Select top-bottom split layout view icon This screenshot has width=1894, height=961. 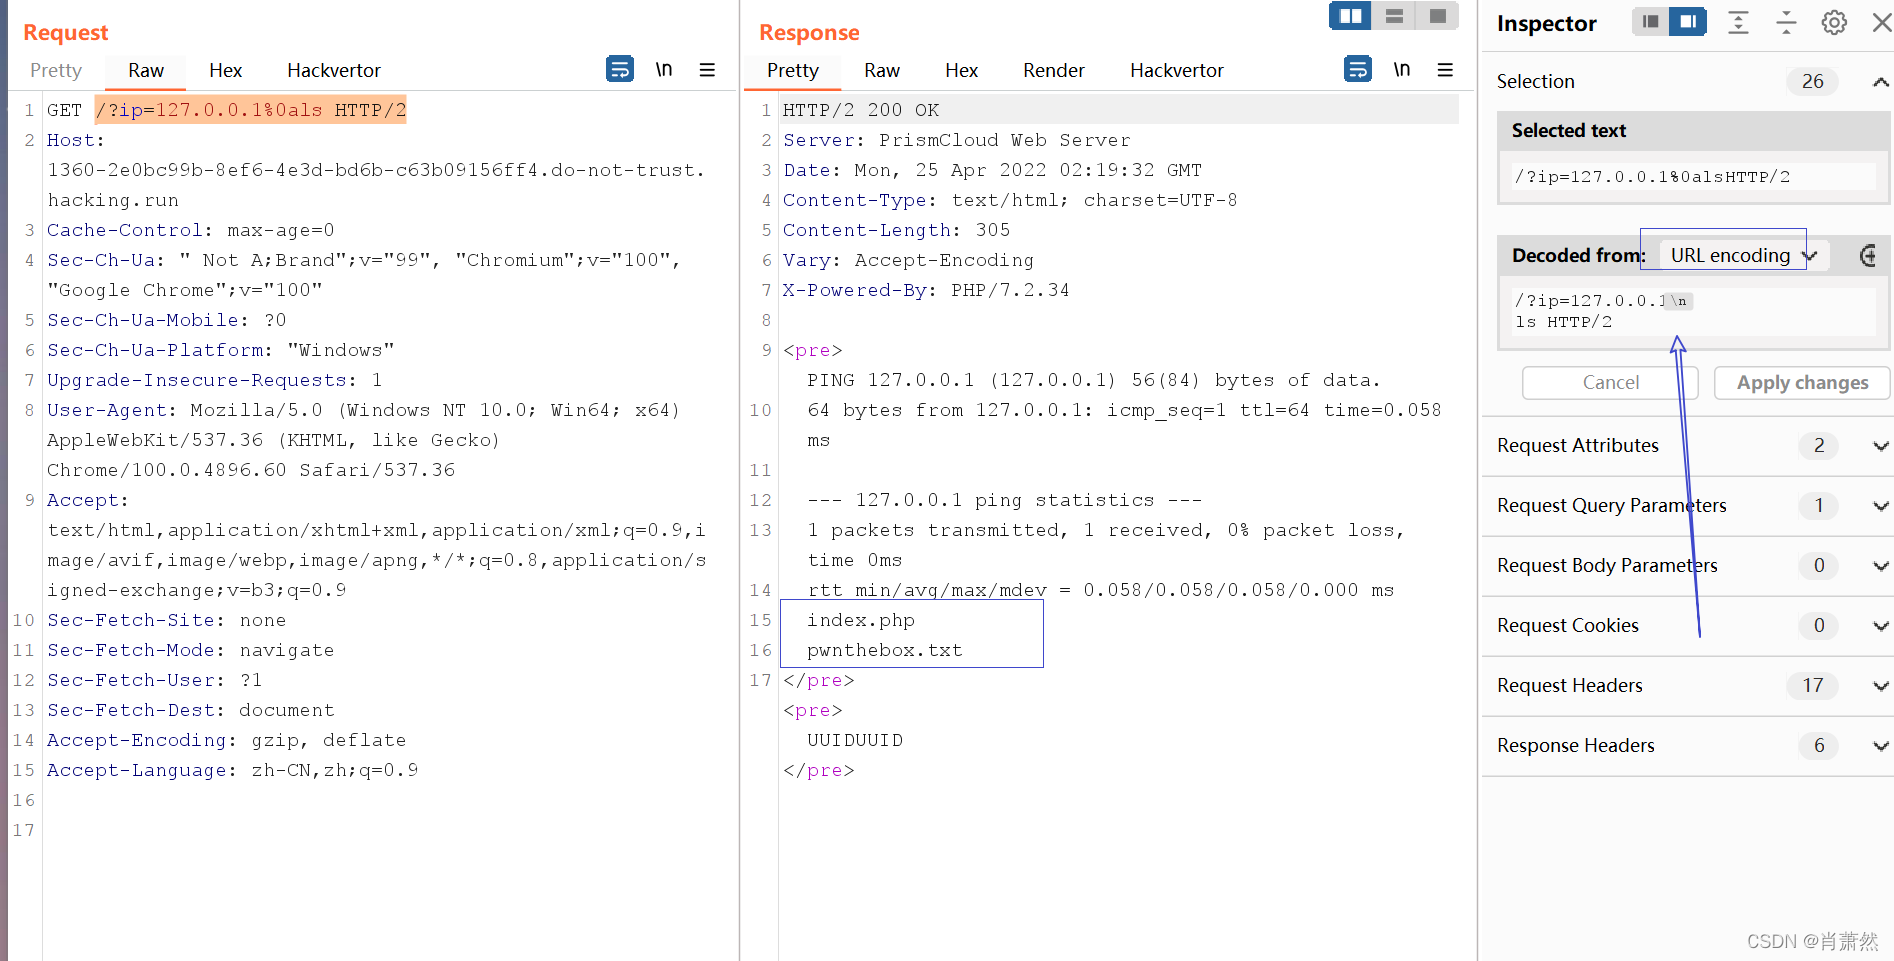[x=1394, y=16]
